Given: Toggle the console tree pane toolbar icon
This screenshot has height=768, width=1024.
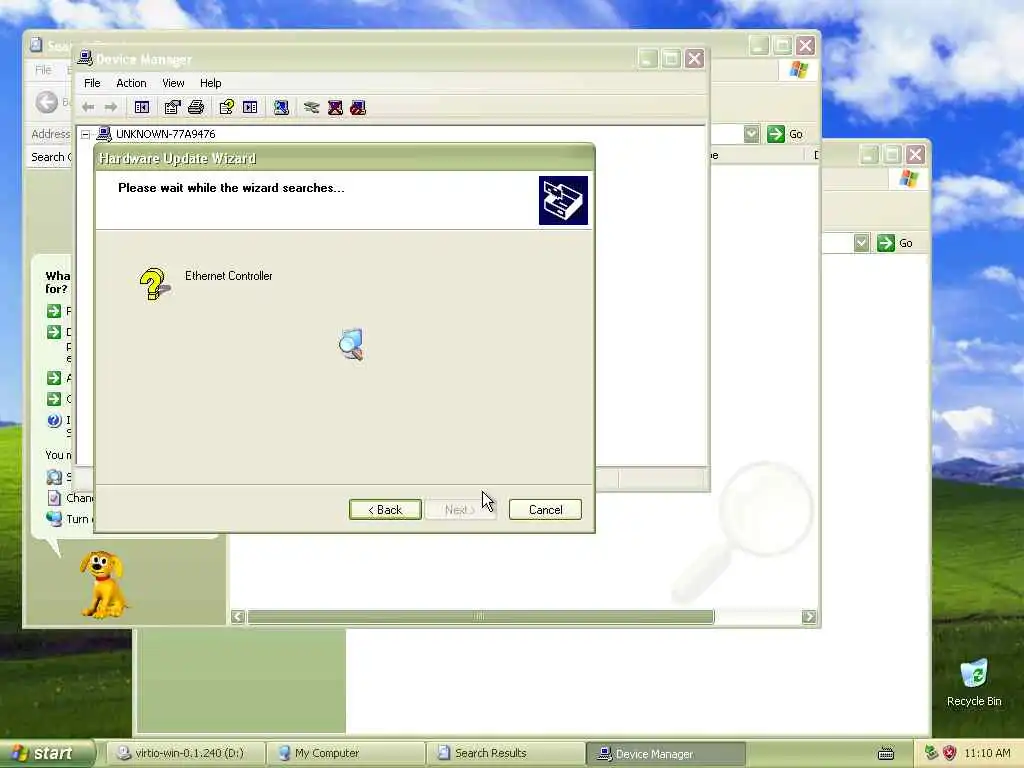Looking at the screenshot, I should click(142, 107).
